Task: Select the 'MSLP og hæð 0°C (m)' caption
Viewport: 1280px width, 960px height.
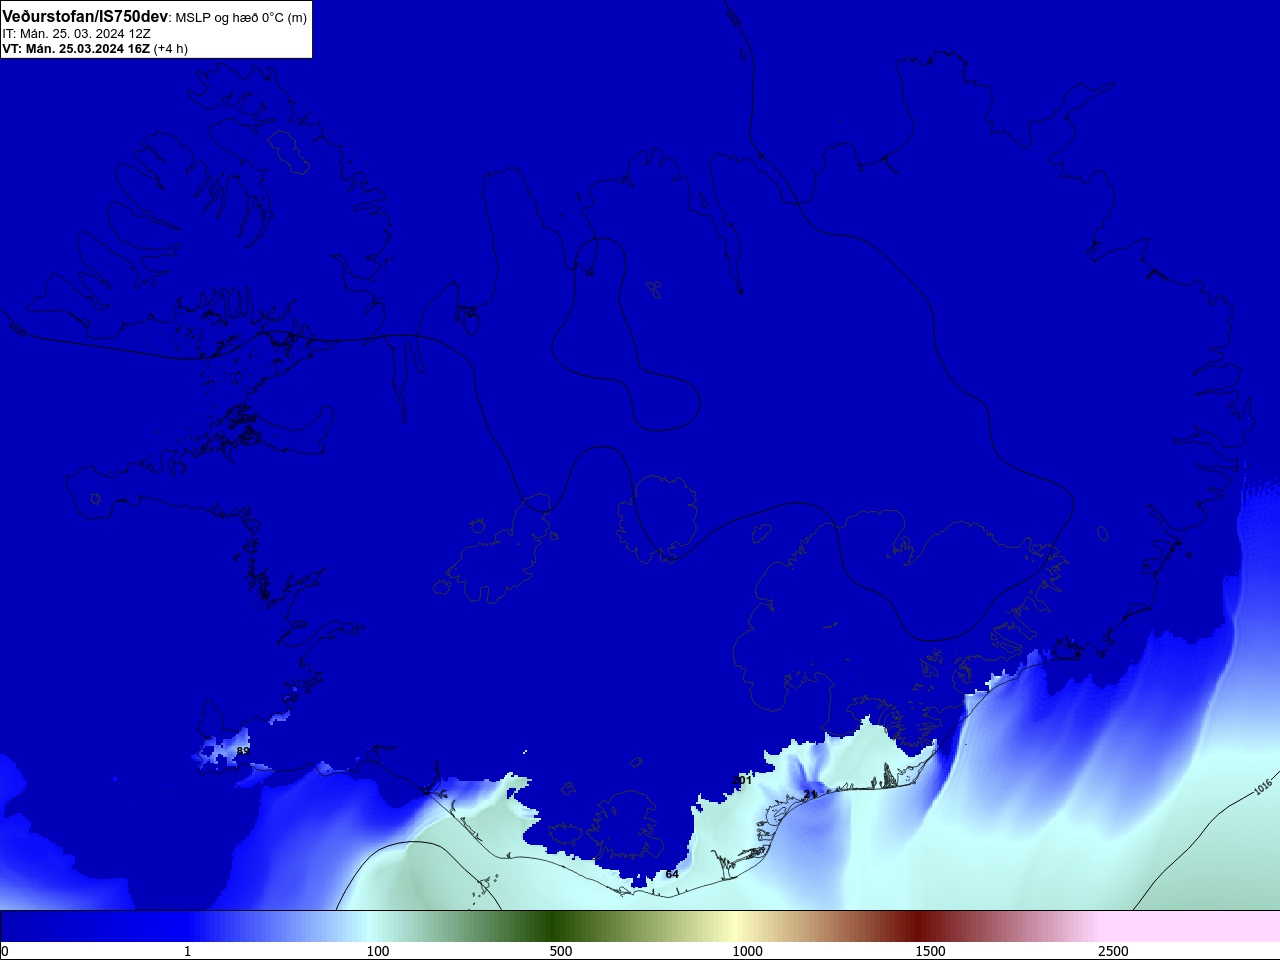Action: pyautogui.click(x=241, y=18)
